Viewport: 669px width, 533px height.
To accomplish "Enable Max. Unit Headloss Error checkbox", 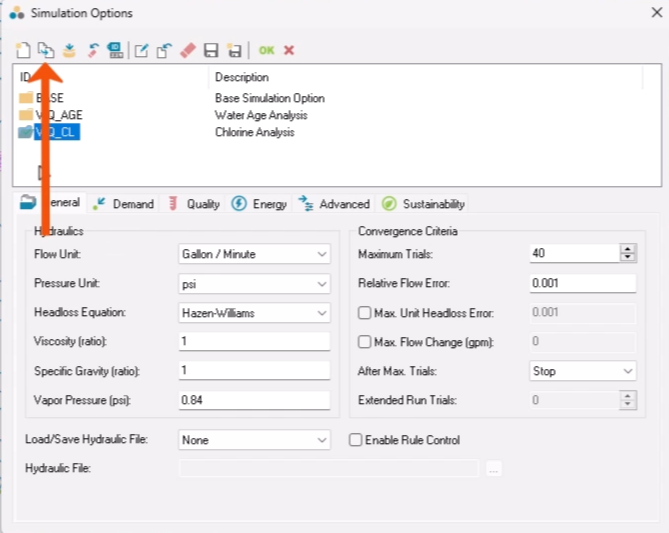I will tap(364, 313).
